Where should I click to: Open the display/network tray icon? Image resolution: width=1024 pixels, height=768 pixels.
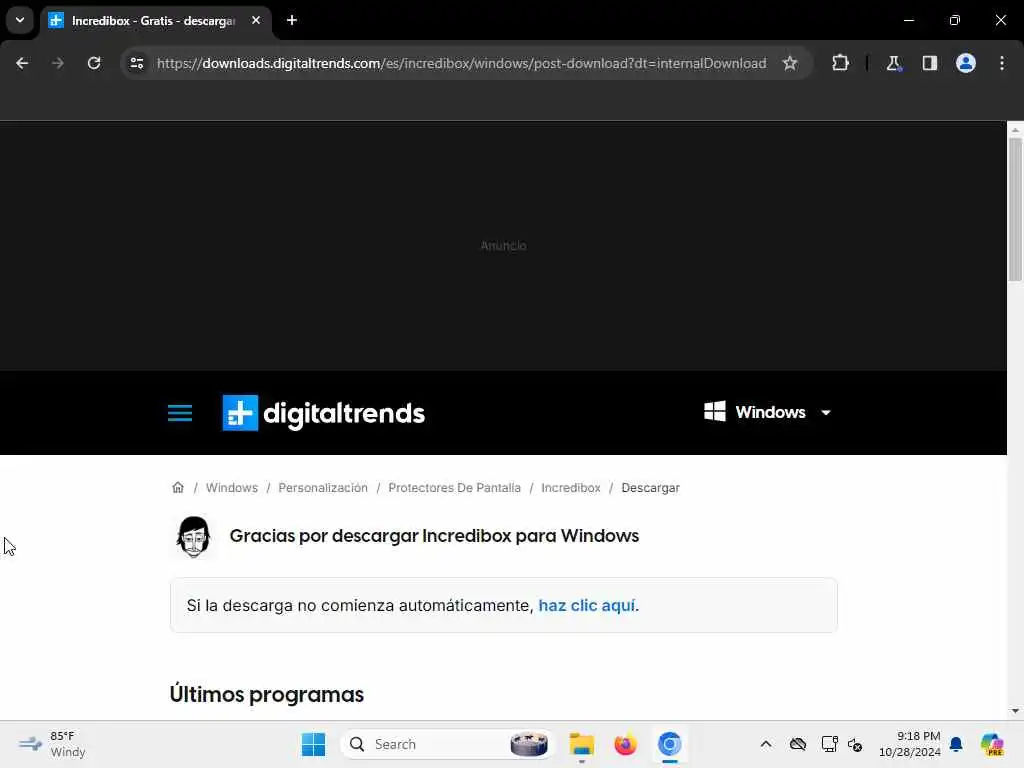pyautogui.click(x=829, y=744)
